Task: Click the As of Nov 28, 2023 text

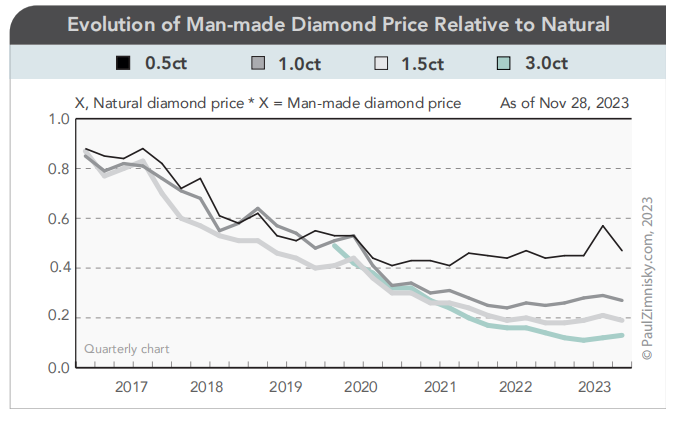Action: coord(564,103)
